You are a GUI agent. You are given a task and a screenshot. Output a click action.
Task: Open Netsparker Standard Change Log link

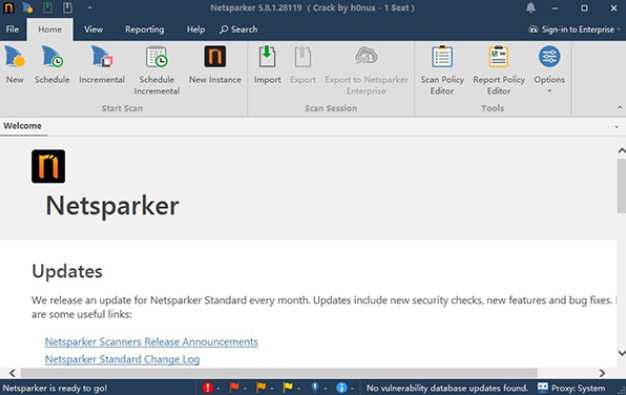pyautogui.click(x=122, y=359)
